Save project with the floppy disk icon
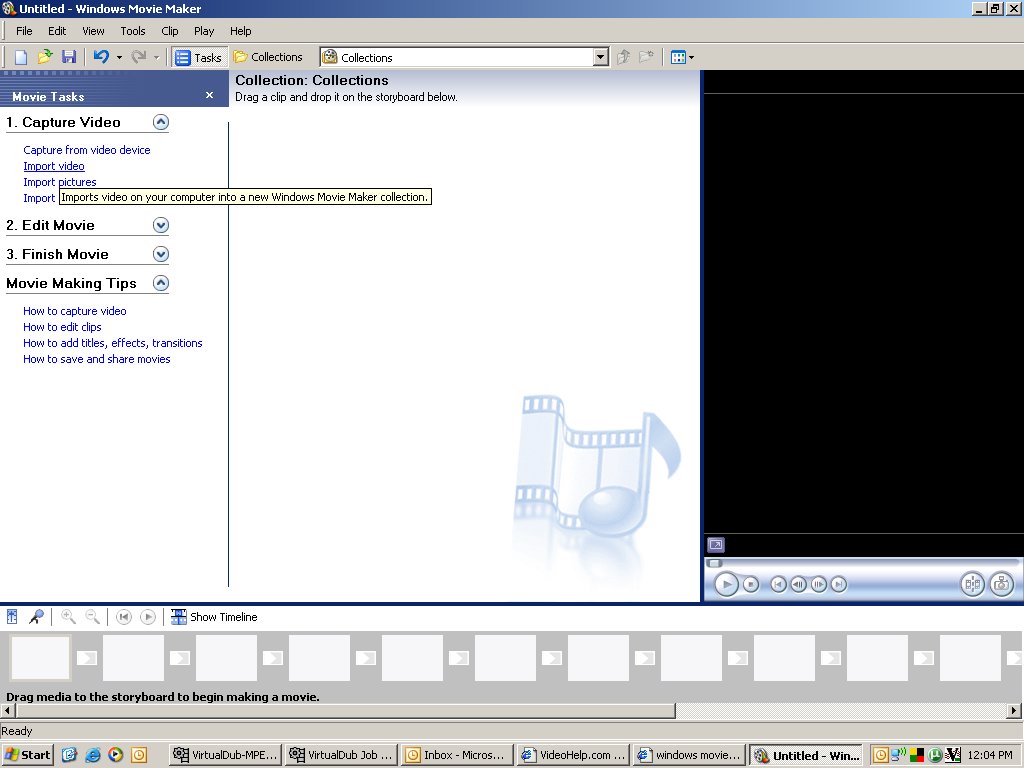Screen dimensions: 1024x768 tap(69, 57)
